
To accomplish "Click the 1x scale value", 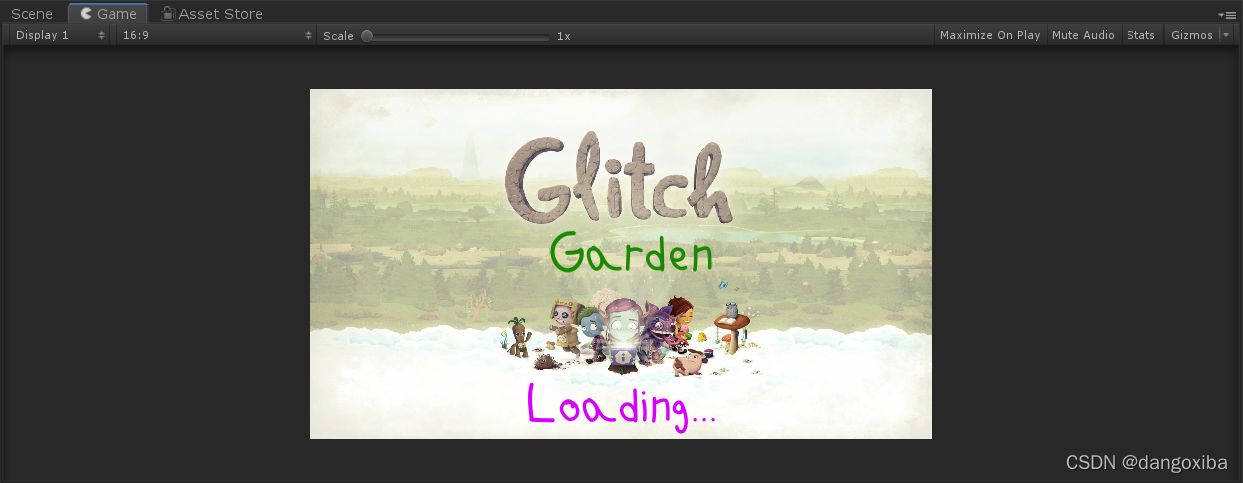I will 564,36.
